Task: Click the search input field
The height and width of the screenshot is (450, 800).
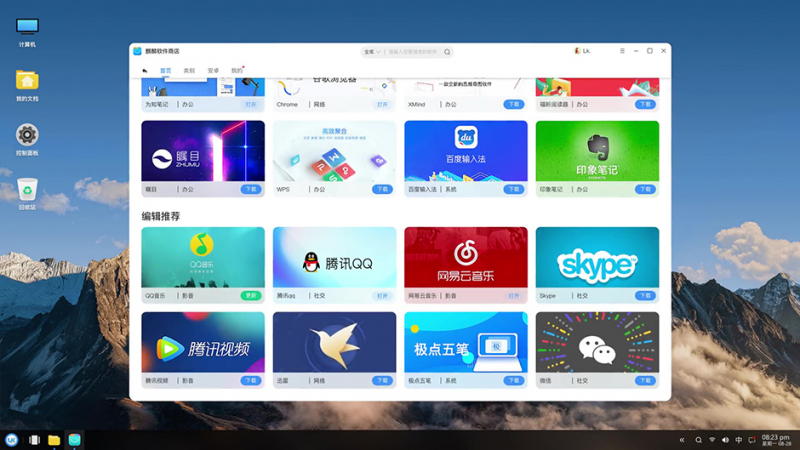Action: tap(412, 52)
